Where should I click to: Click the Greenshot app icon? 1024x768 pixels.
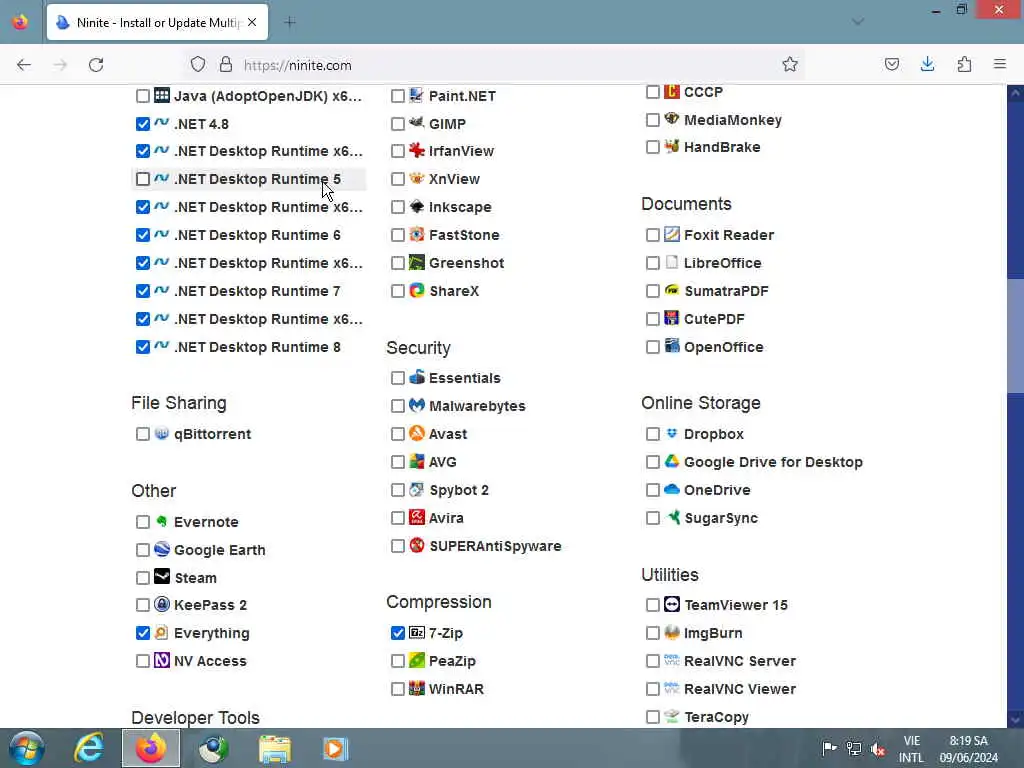(x=417, y=263)
